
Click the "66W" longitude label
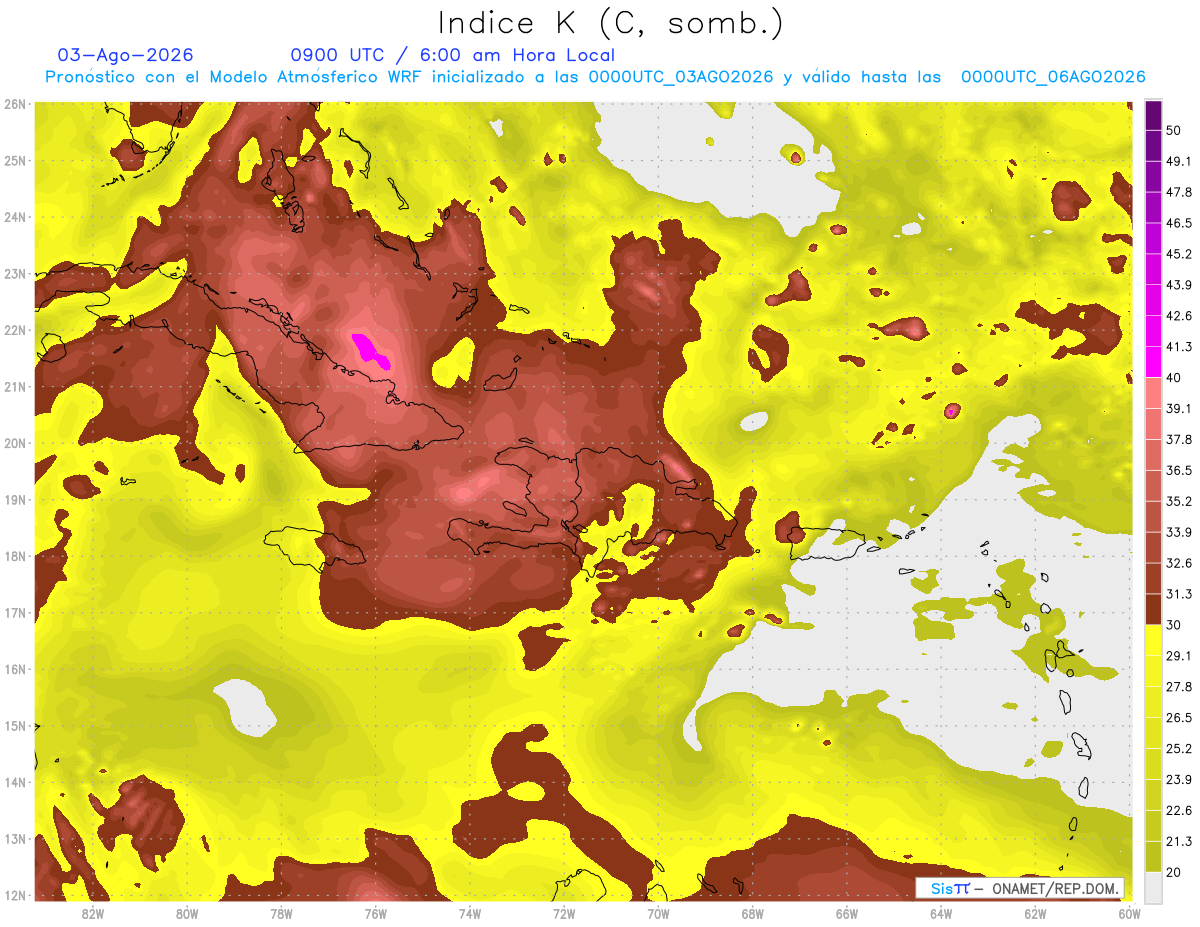[x=847, y=913]
